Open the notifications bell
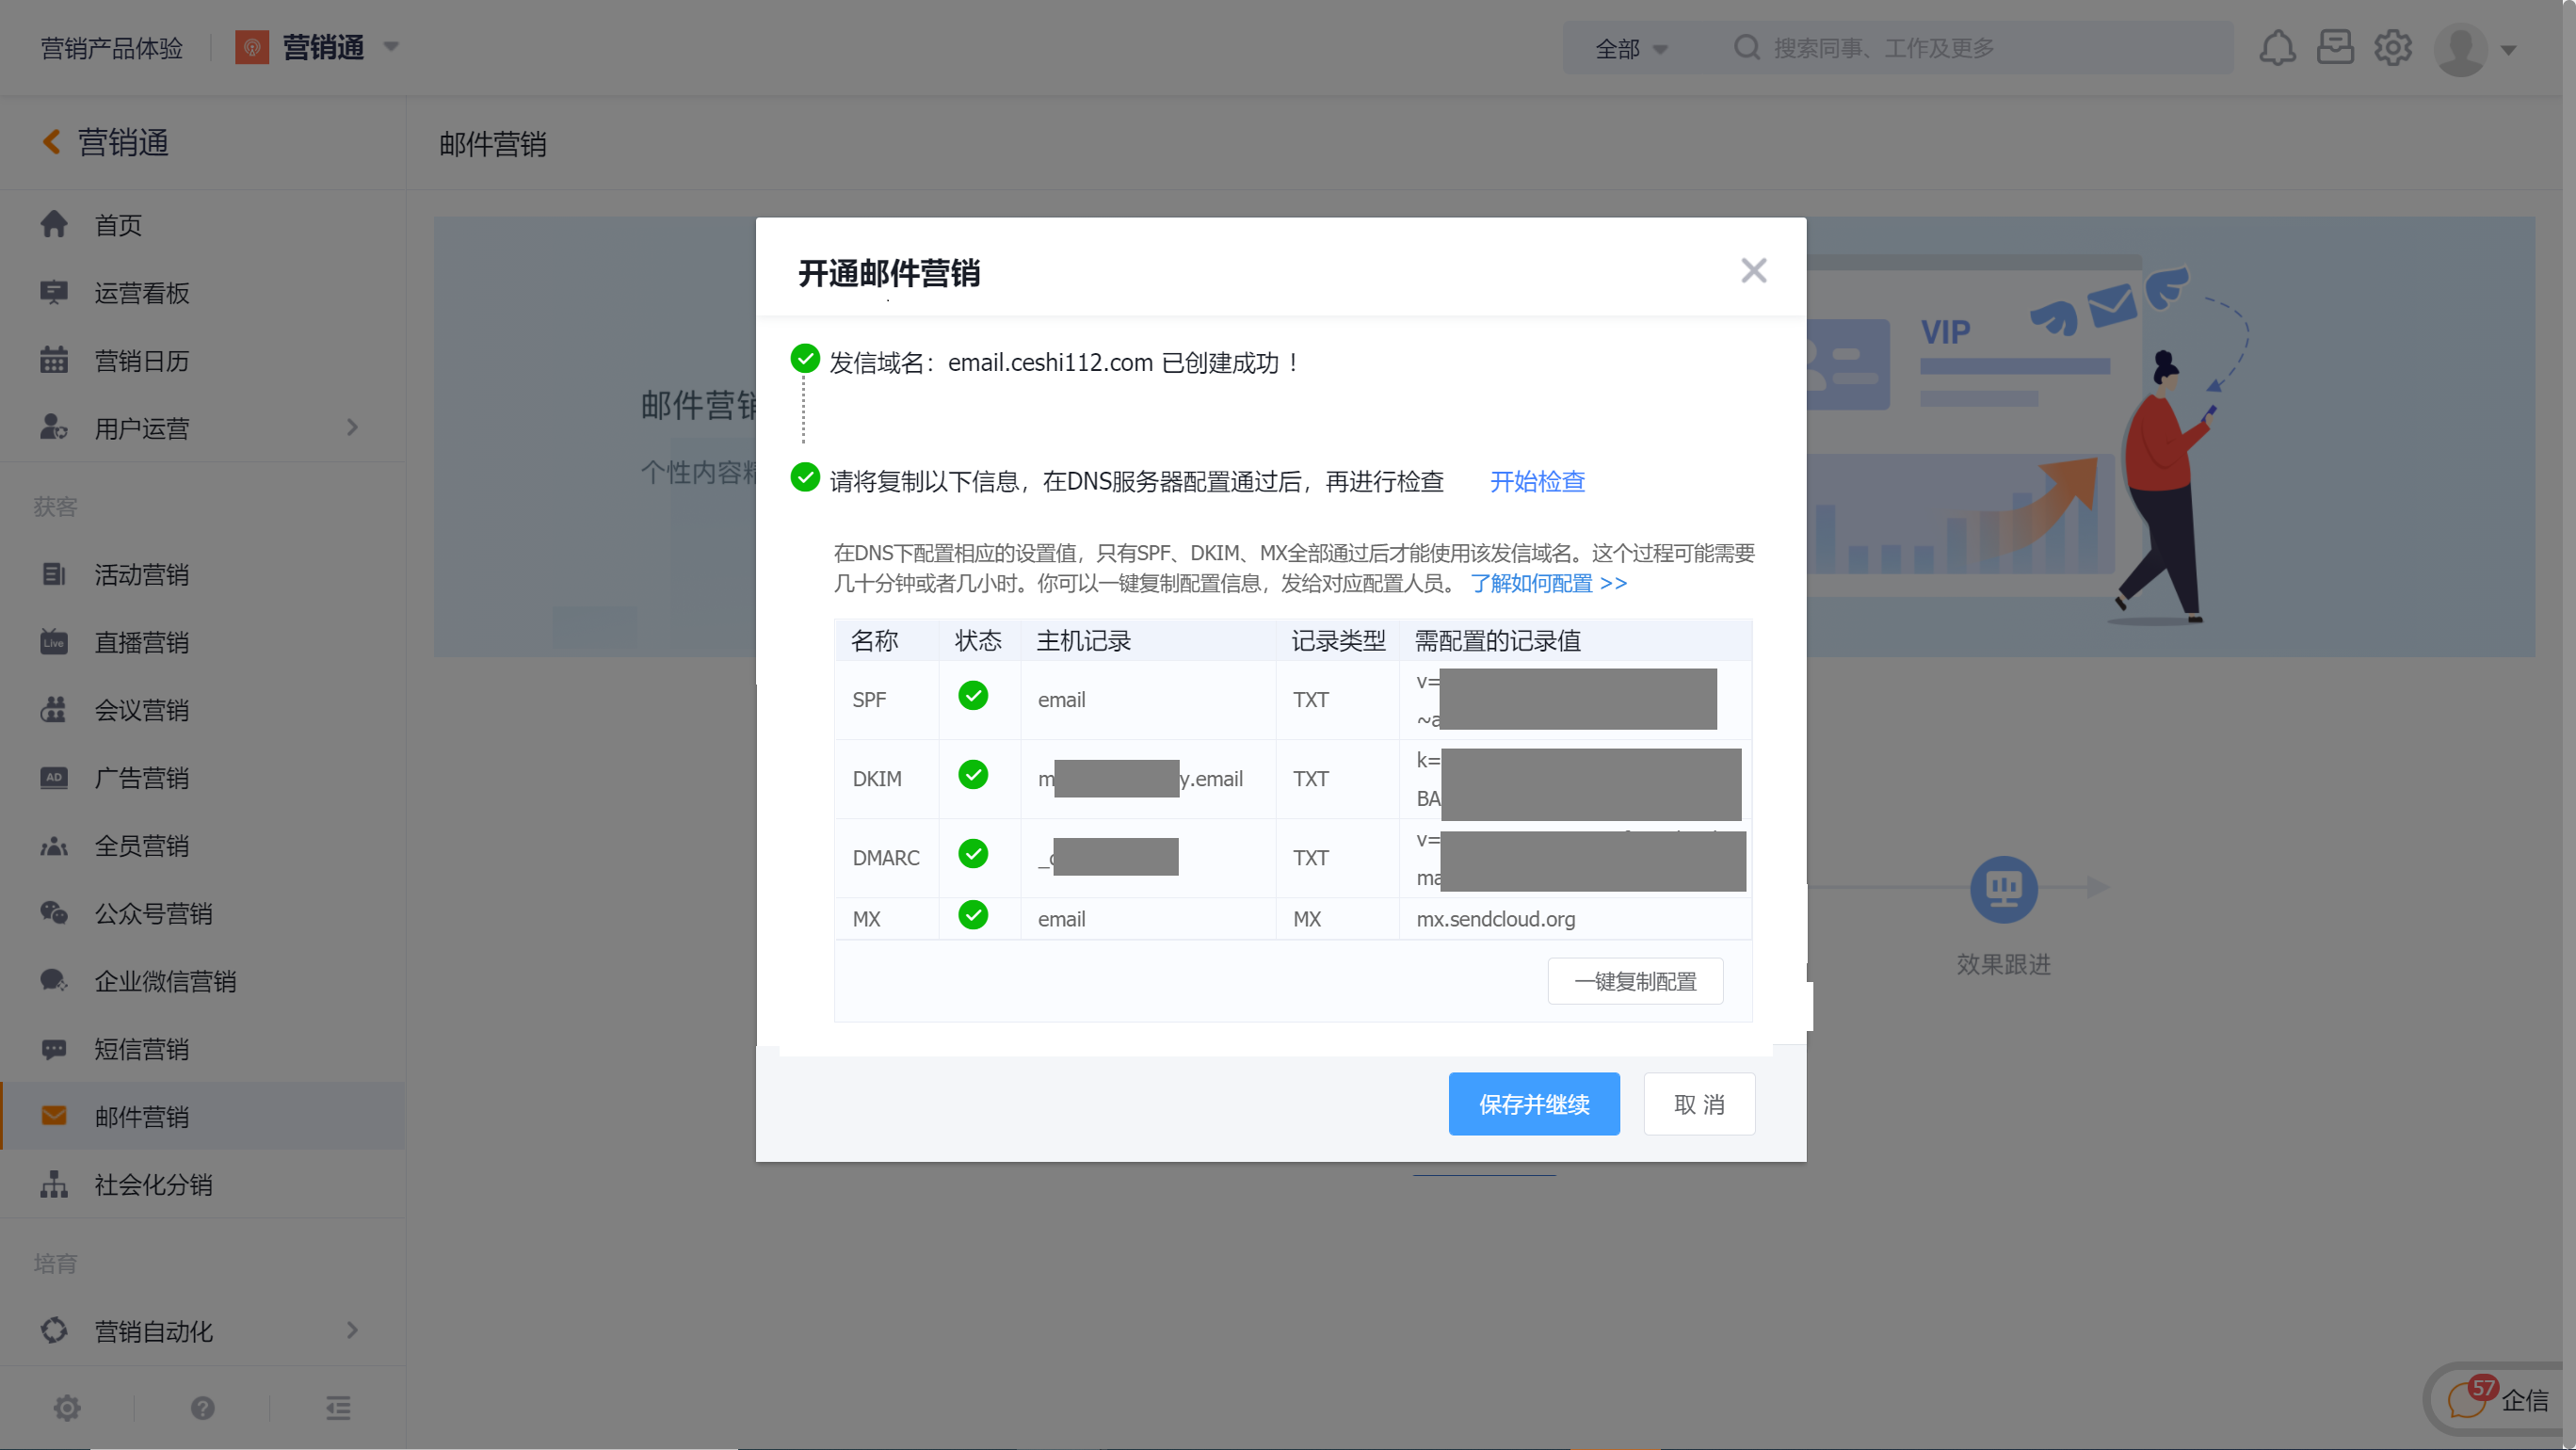This screenshot has width=2576, height=1450. (2277, 48)
